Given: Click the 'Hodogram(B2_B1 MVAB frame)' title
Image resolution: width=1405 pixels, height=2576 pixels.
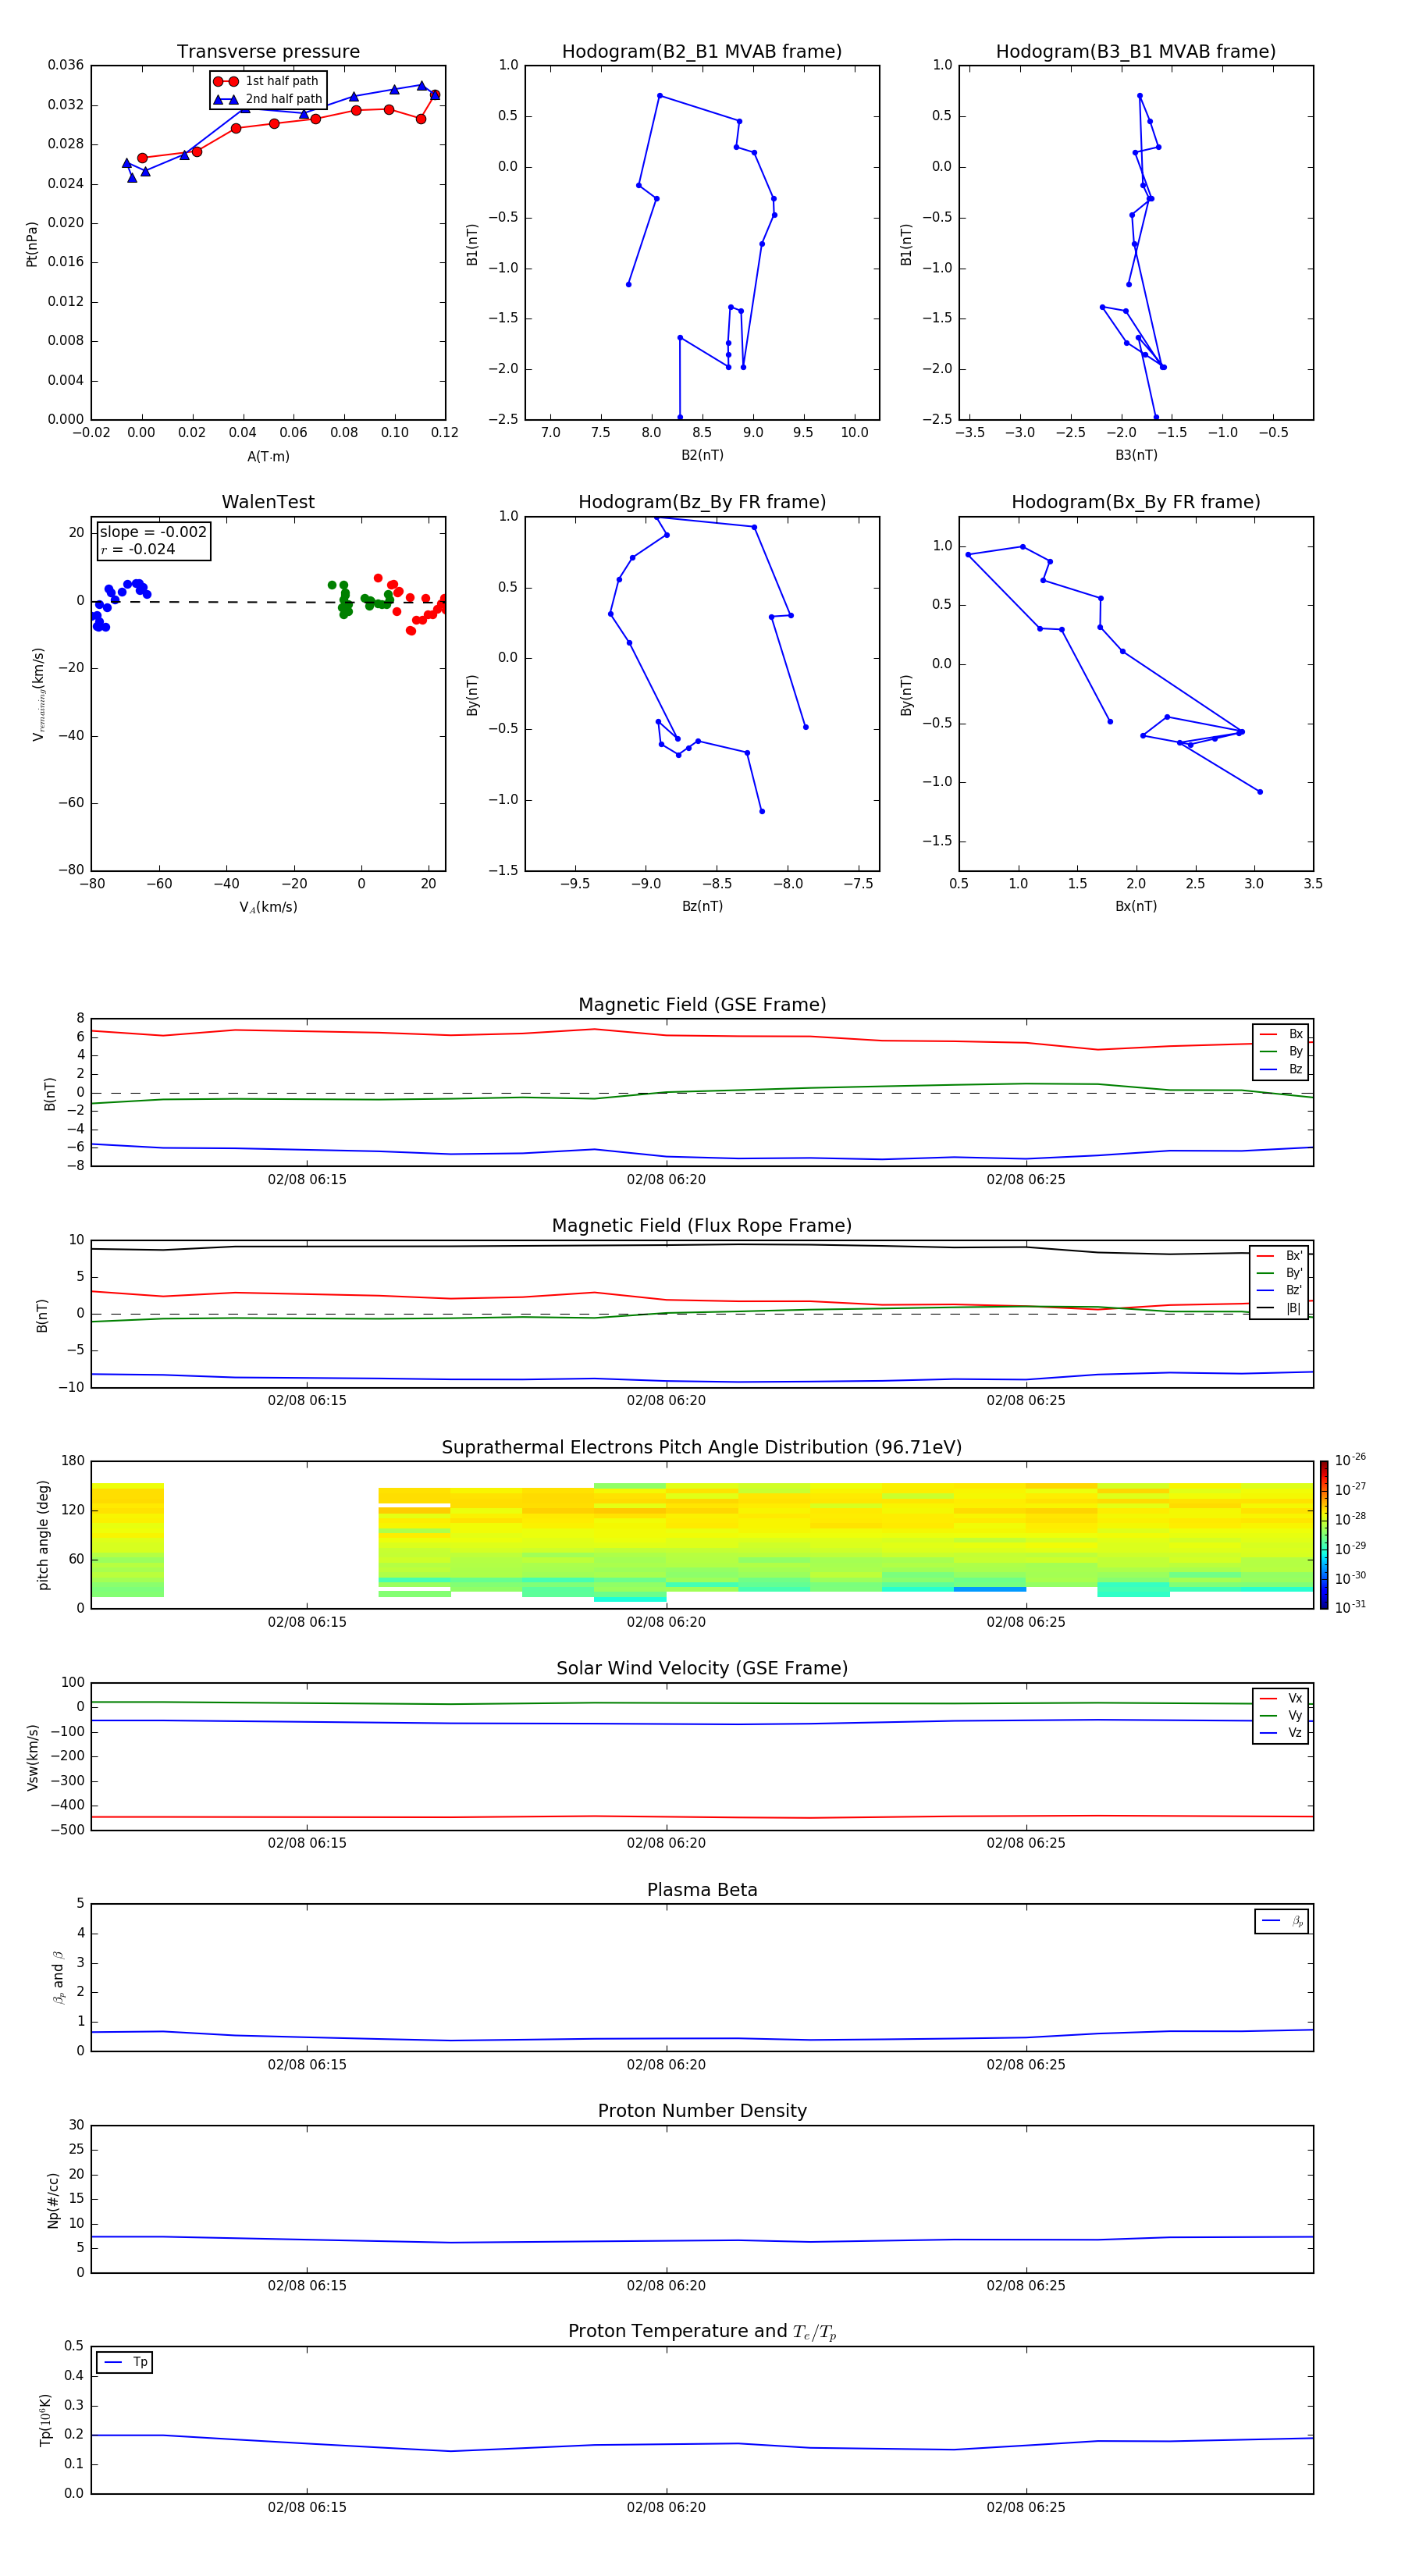Looking at the screenshot, I should (x=702, y=51).
